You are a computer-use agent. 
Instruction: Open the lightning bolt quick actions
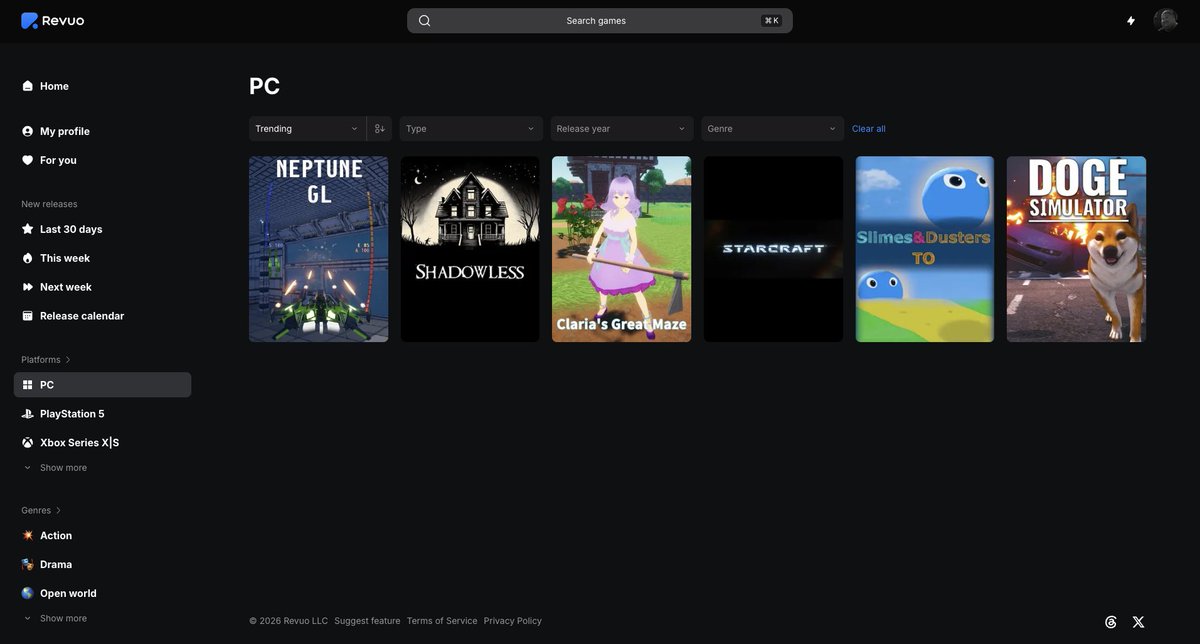tap(1131, 20)
